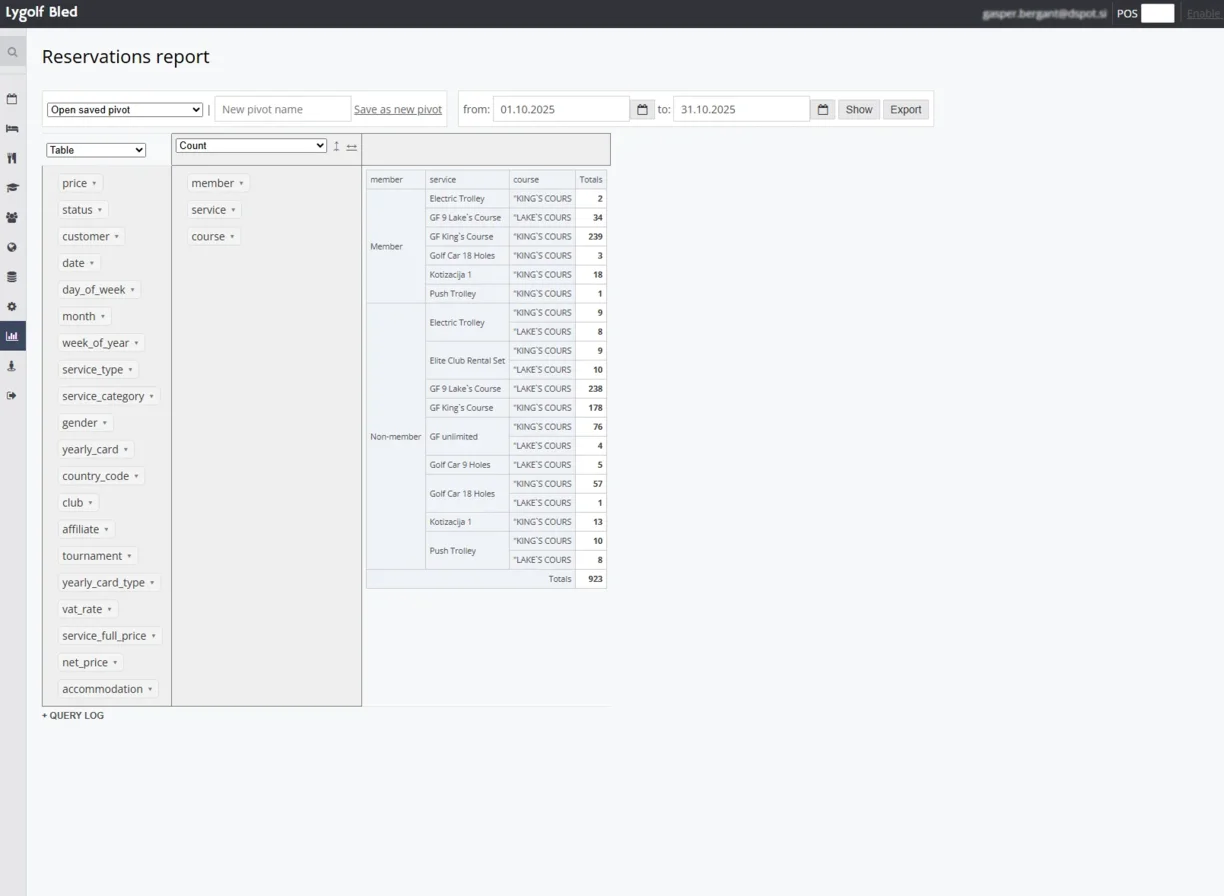Open the settings gear icon in sidebar
The width and height of the screenshot is (1224, 896).
(12, 307)
